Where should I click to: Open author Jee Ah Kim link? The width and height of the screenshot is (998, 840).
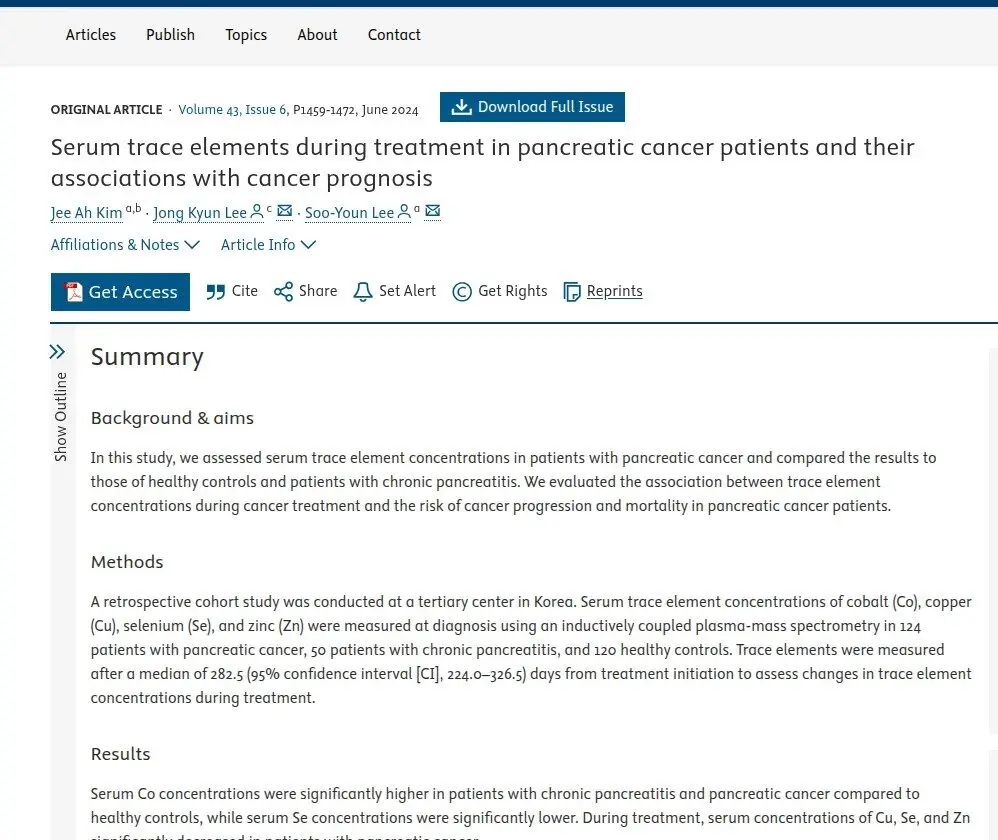click(x=87, y=213)
